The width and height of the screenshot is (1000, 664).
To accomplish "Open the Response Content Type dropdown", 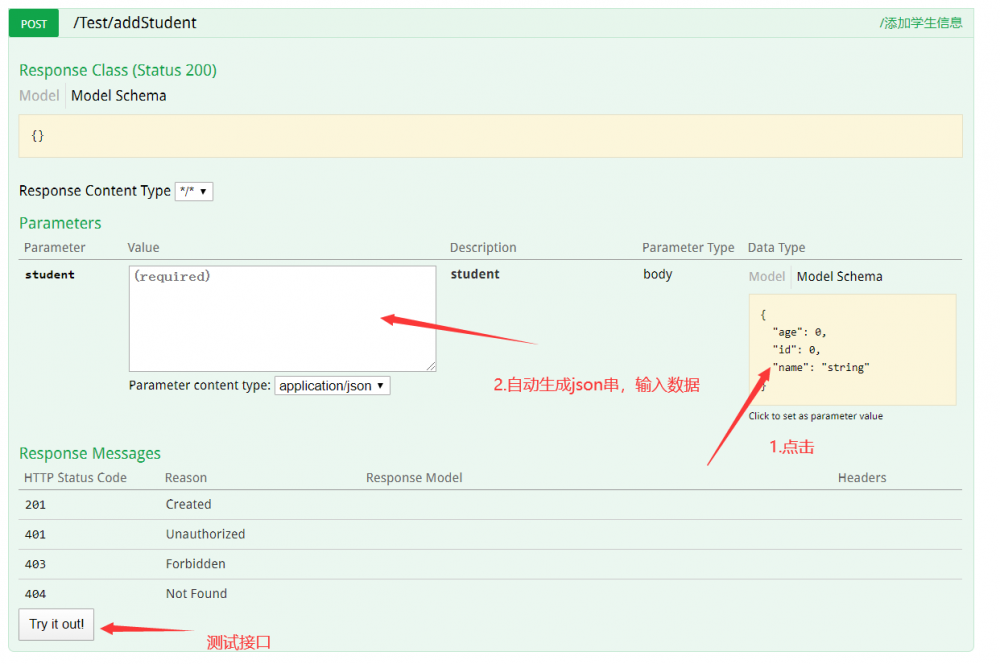I will [x=194, y=190].
